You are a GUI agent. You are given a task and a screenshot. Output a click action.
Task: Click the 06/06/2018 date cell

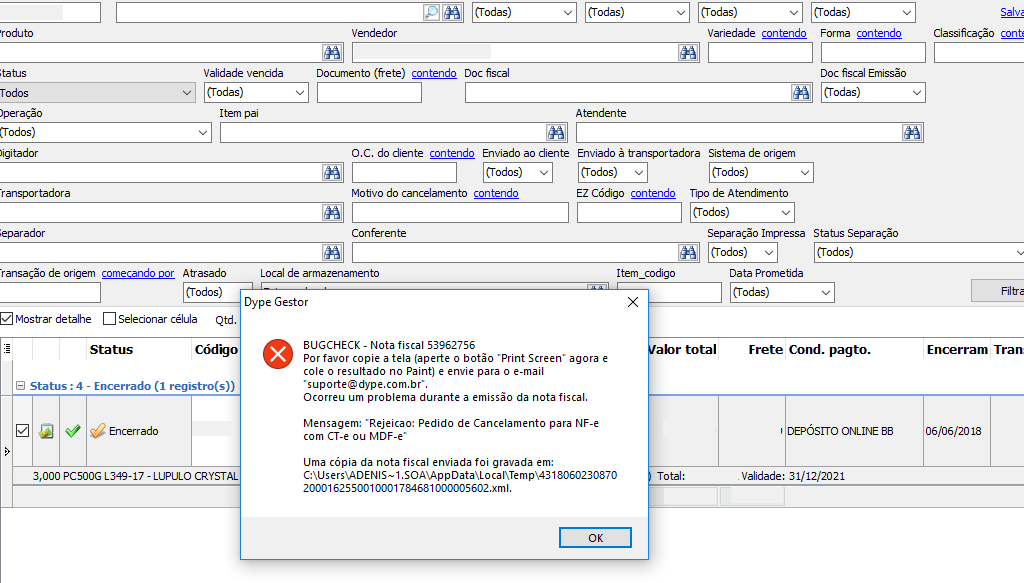[x=956, y=431]
